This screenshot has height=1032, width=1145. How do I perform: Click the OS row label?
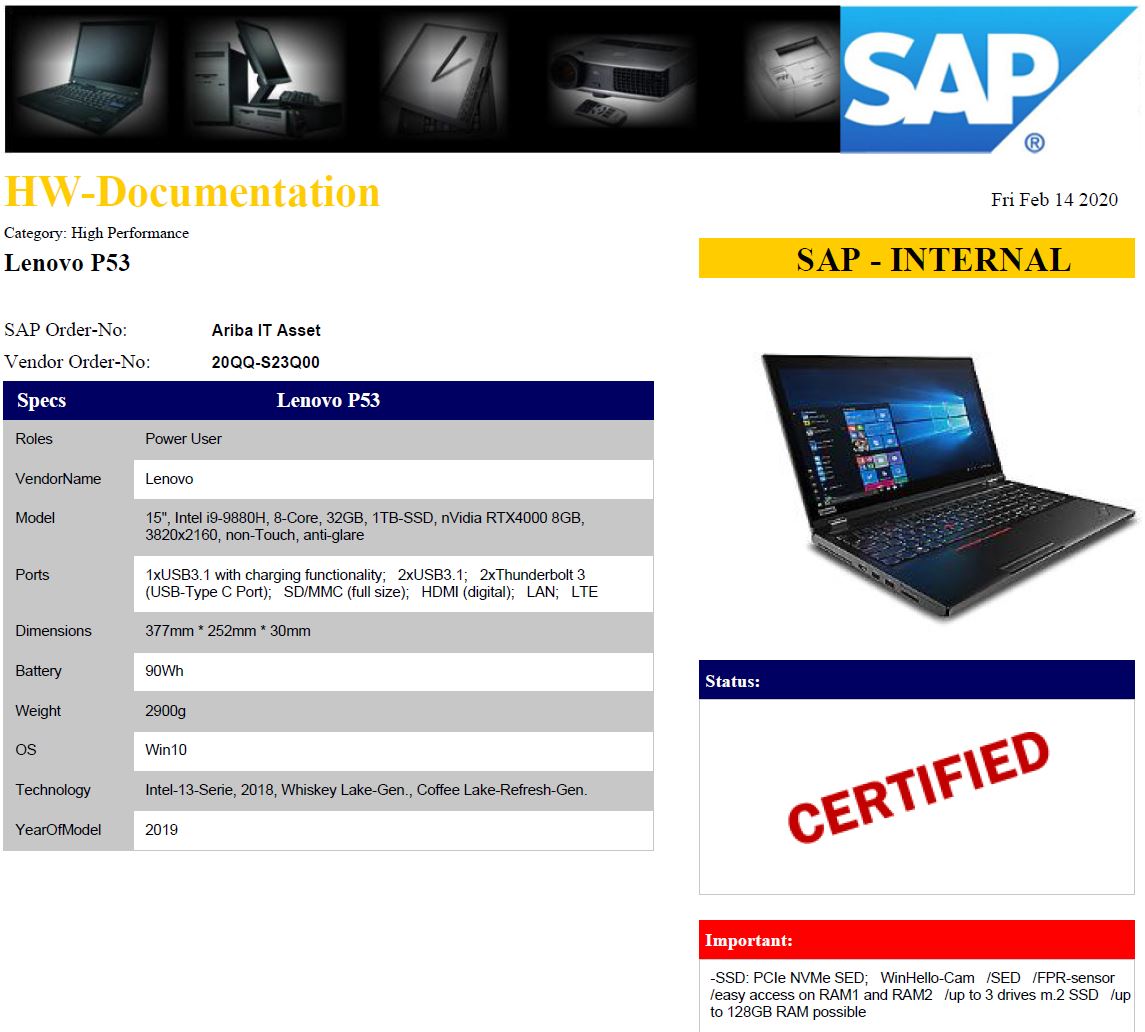pyautogui.click(x=26, y=750)
